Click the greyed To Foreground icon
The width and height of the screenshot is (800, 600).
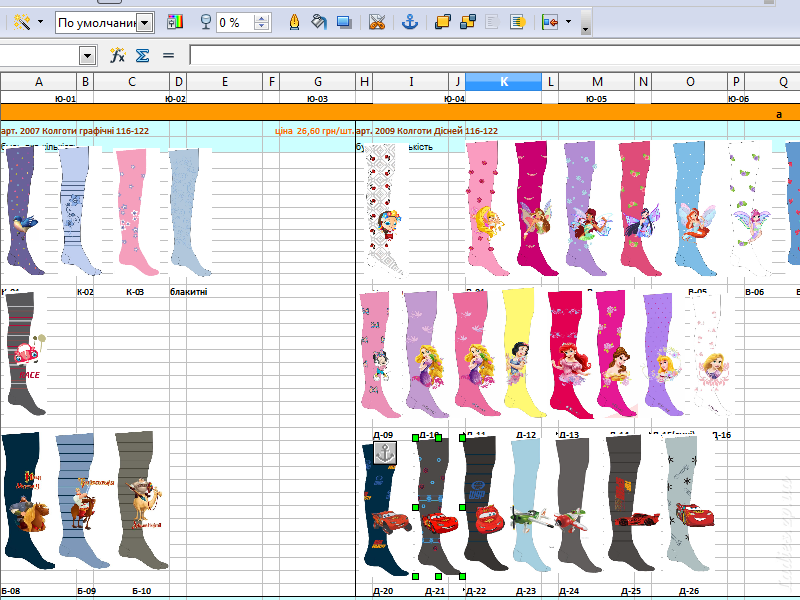tap(492, 22)
